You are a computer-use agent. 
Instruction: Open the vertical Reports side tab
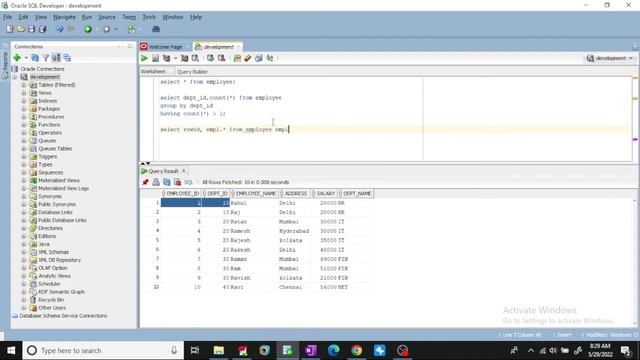pos(5,64)
